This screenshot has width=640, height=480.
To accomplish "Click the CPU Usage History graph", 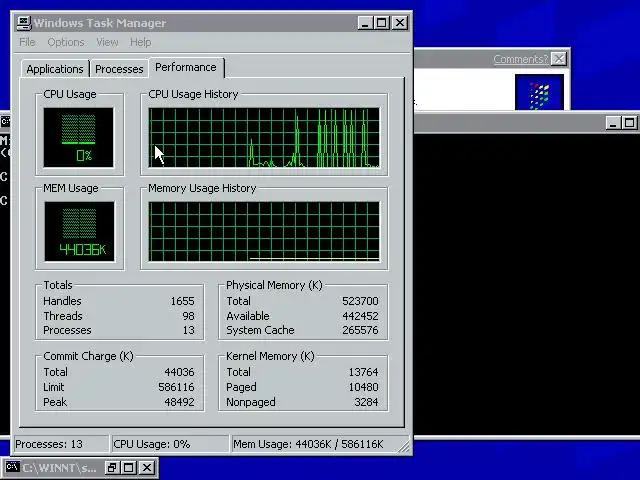I will click(264, 138).
